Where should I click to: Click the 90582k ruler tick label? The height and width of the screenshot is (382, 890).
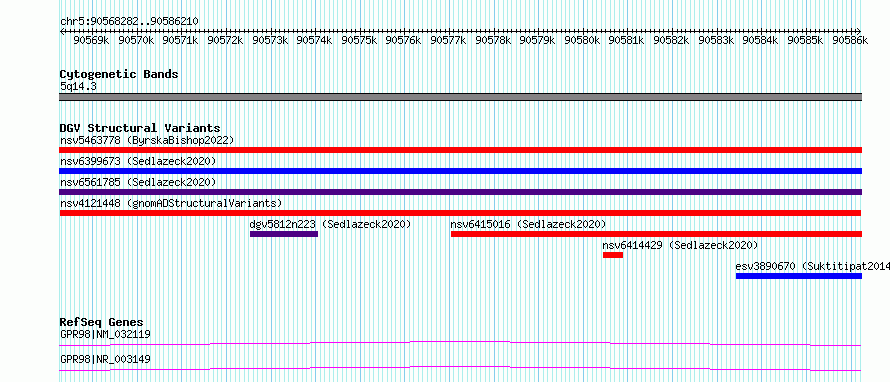[671, 40]
